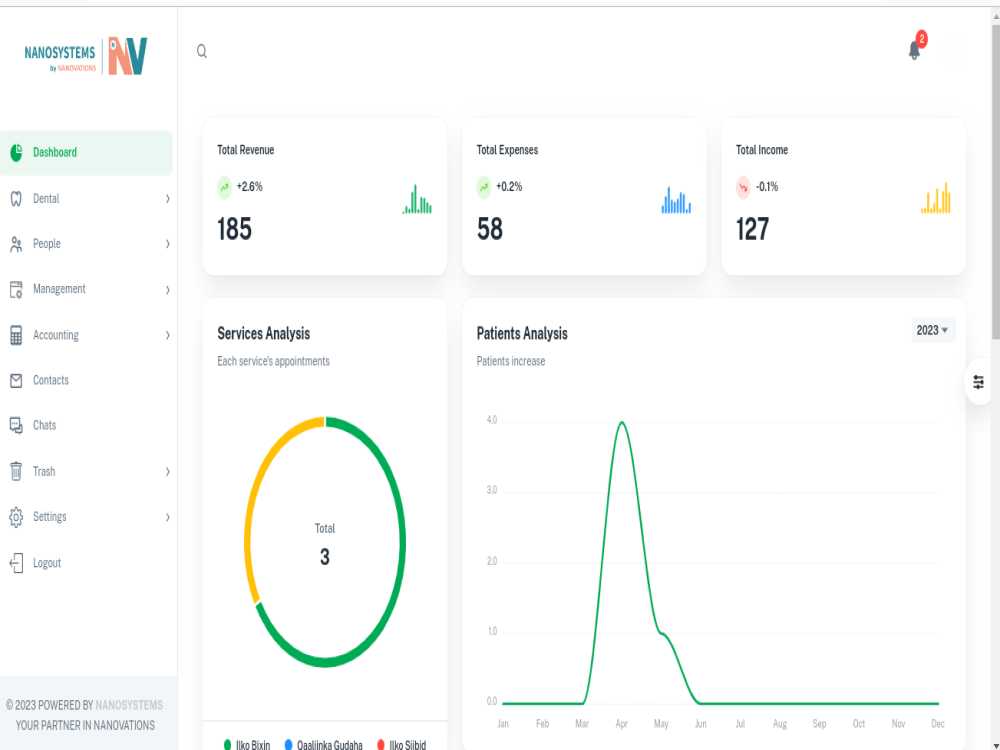Click the People users icon
This screenshot has height=750, width=1000.
(x=17, y=244)
